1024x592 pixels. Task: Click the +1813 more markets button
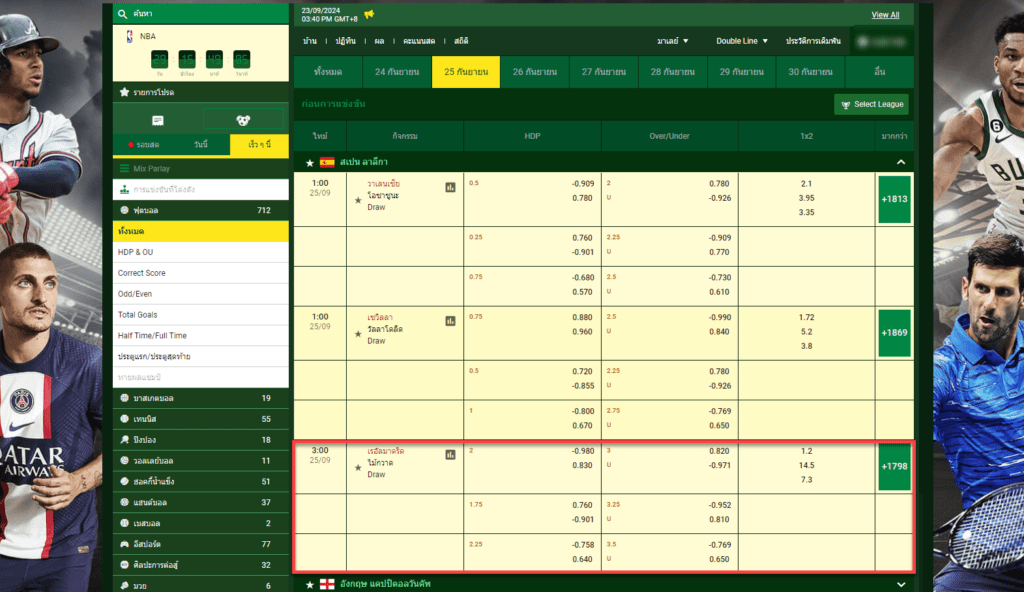point(894,199)
